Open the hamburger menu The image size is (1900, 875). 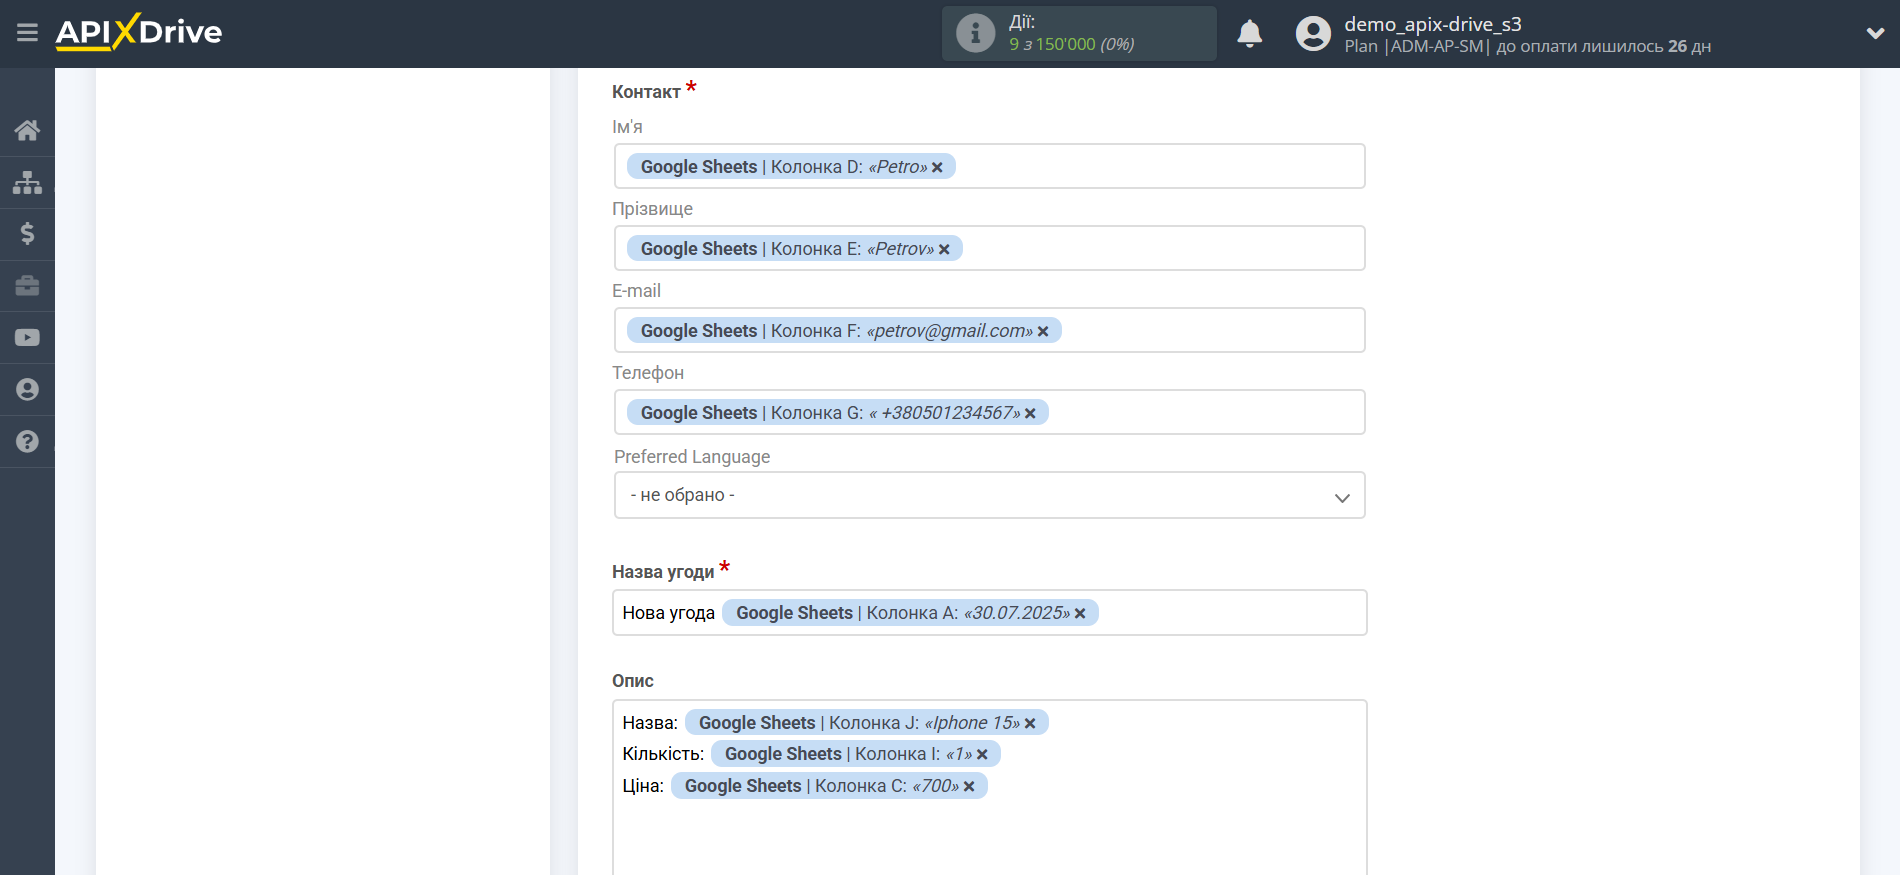[x=27, y=33]
